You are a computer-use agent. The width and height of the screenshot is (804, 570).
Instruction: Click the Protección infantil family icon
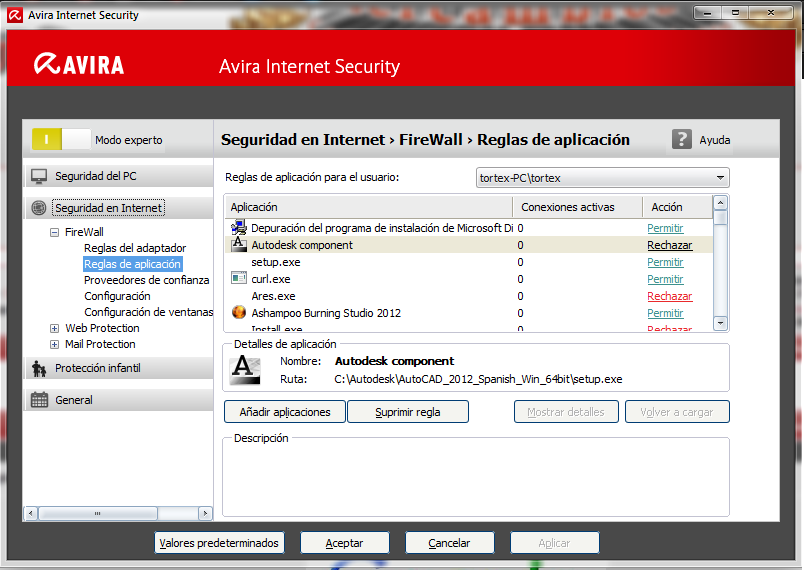[x=39, y=368]
